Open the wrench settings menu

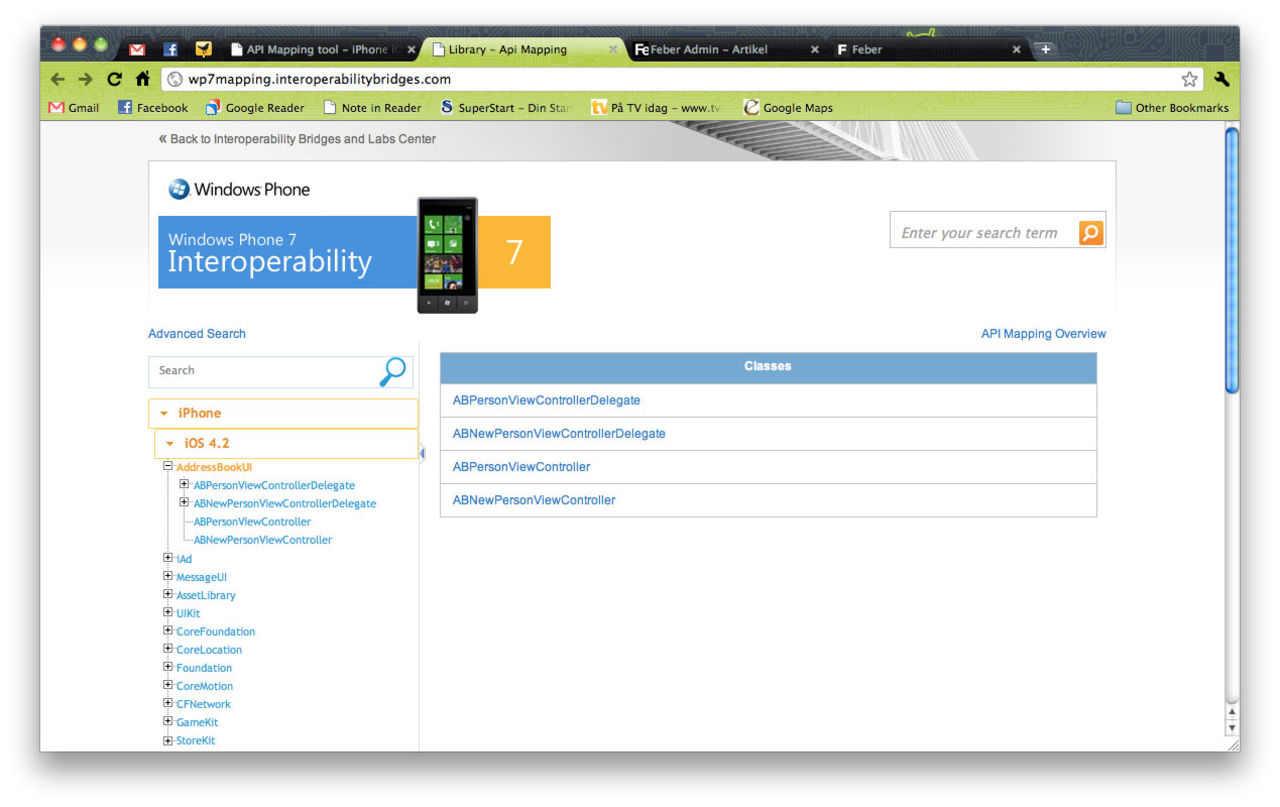point(1221,79)
